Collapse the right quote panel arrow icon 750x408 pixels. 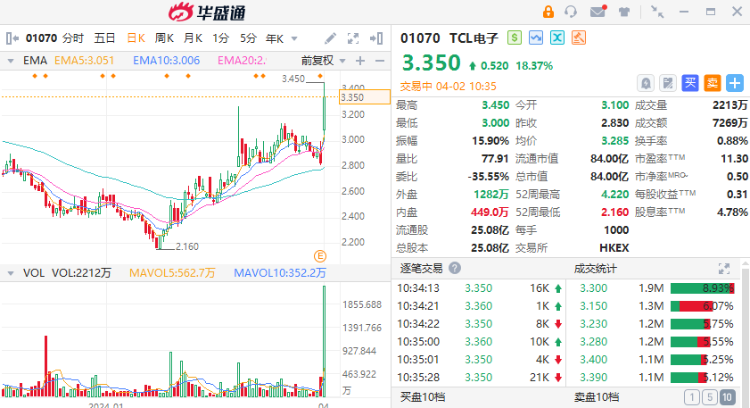[x=376, y=38]
